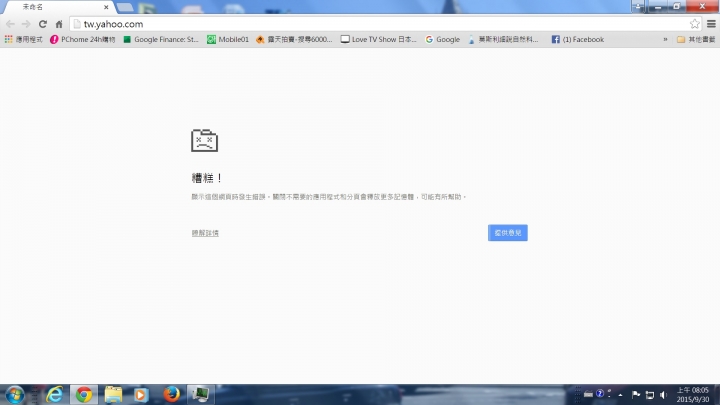720x405 pixels.
Task: Launch Internet Explorer from the taskbar
Action: click(x=55, y=394)
